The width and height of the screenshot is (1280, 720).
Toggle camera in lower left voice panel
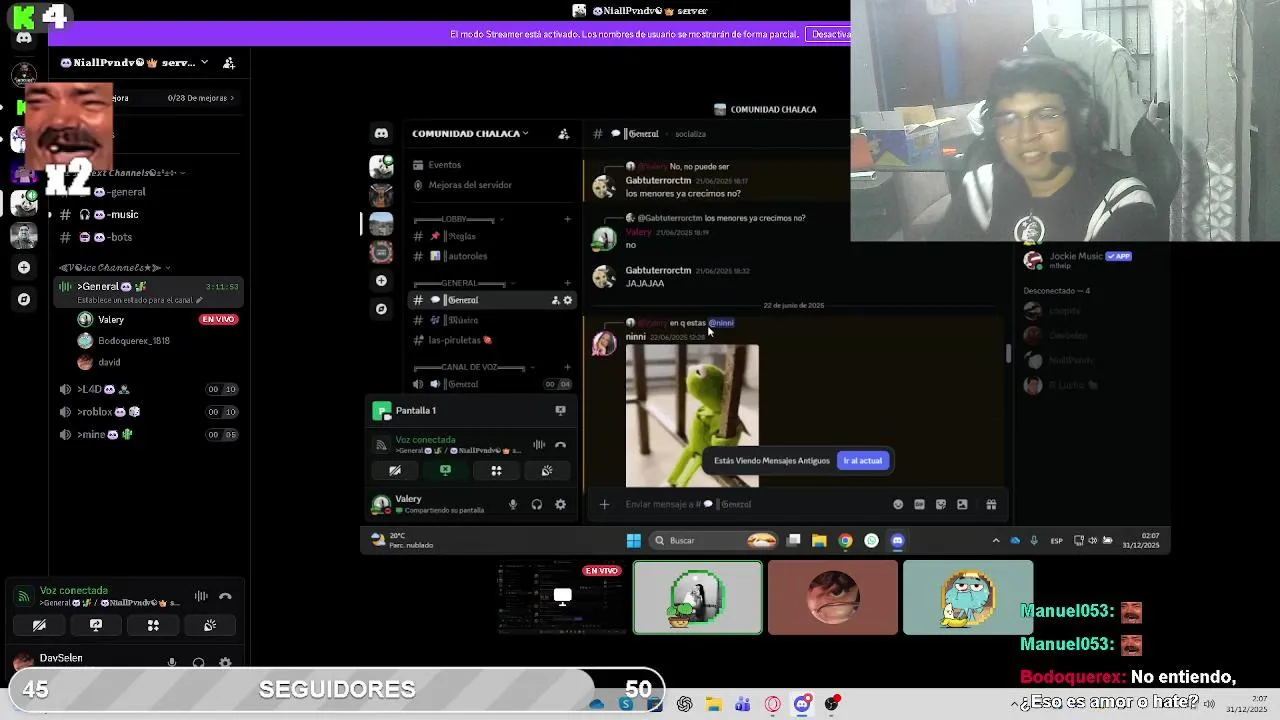point(39,625)
